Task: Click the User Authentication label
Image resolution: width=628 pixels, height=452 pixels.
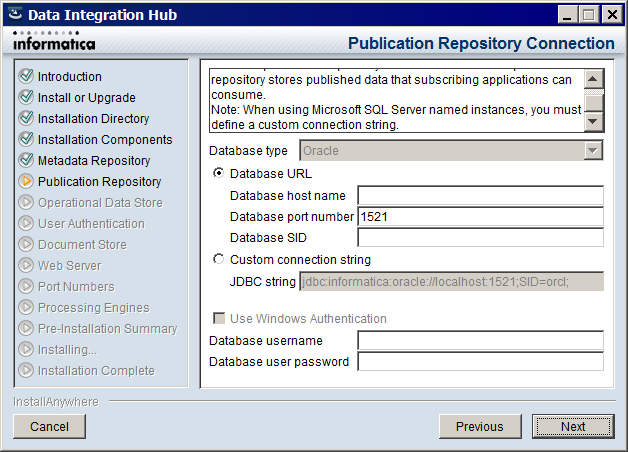Action: point(91,224)
